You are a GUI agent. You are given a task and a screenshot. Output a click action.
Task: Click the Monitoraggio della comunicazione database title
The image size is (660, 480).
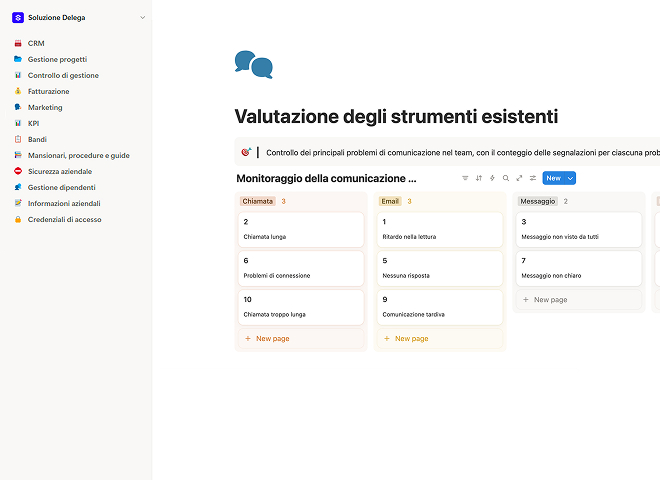point(326,179)
